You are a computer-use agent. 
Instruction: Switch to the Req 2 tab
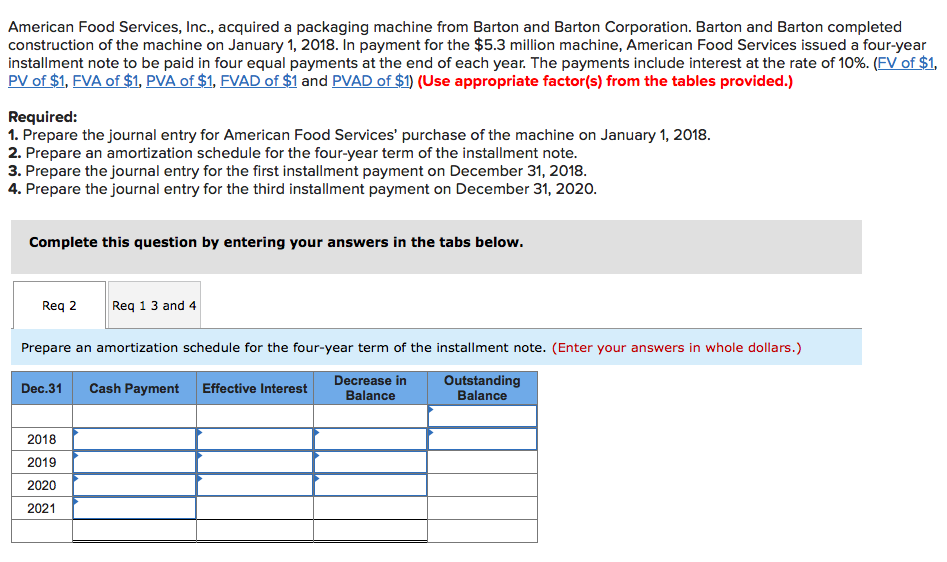tap(59, 305)
